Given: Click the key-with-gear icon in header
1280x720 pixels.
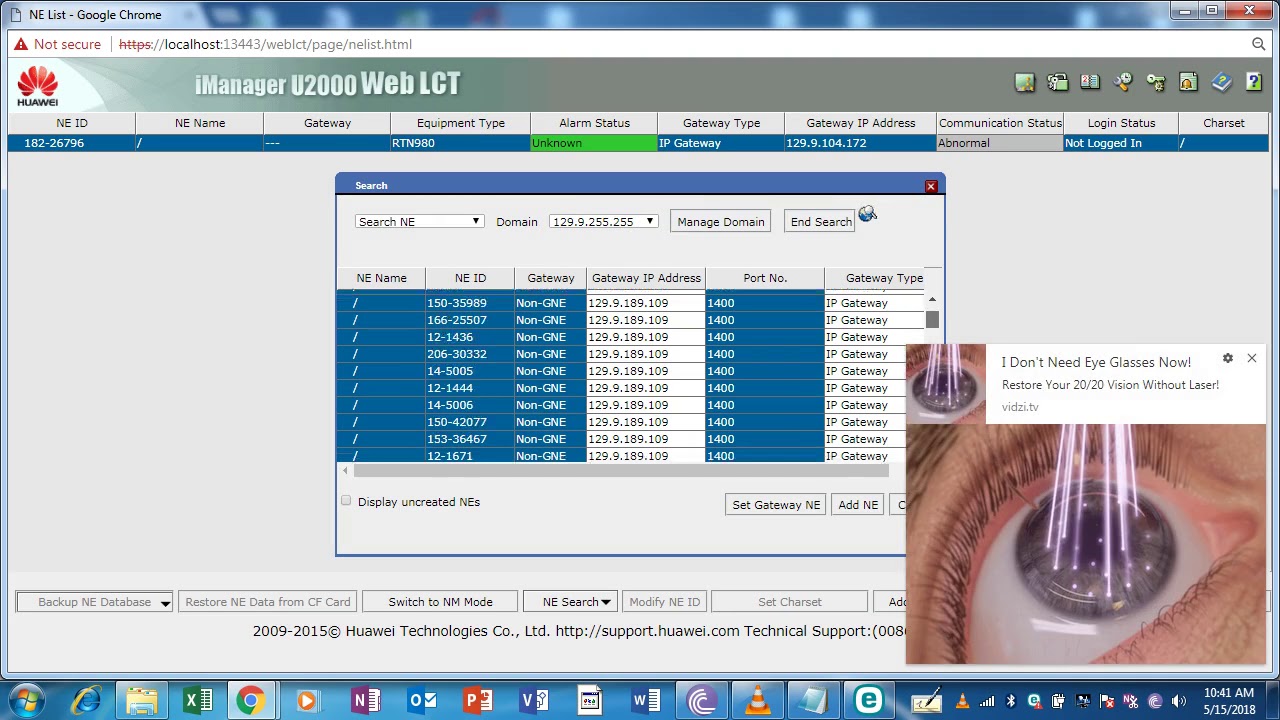Looking at the screenshot, I should [1156, 83].
